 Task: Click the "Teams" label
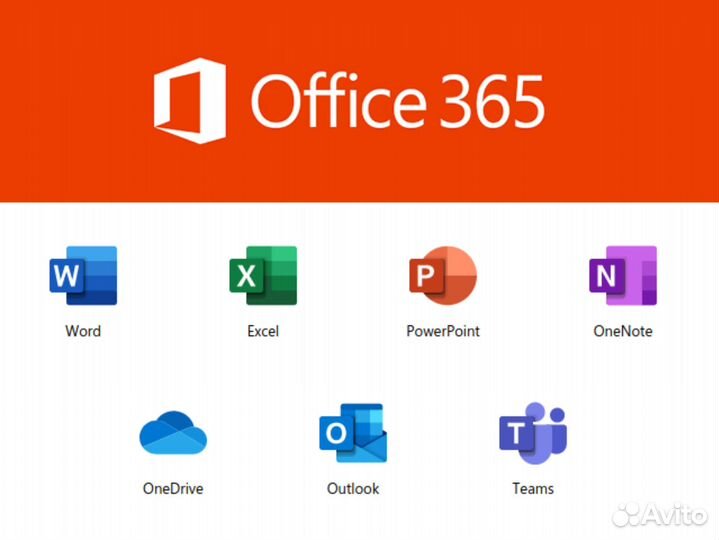[x=533, y=488]
